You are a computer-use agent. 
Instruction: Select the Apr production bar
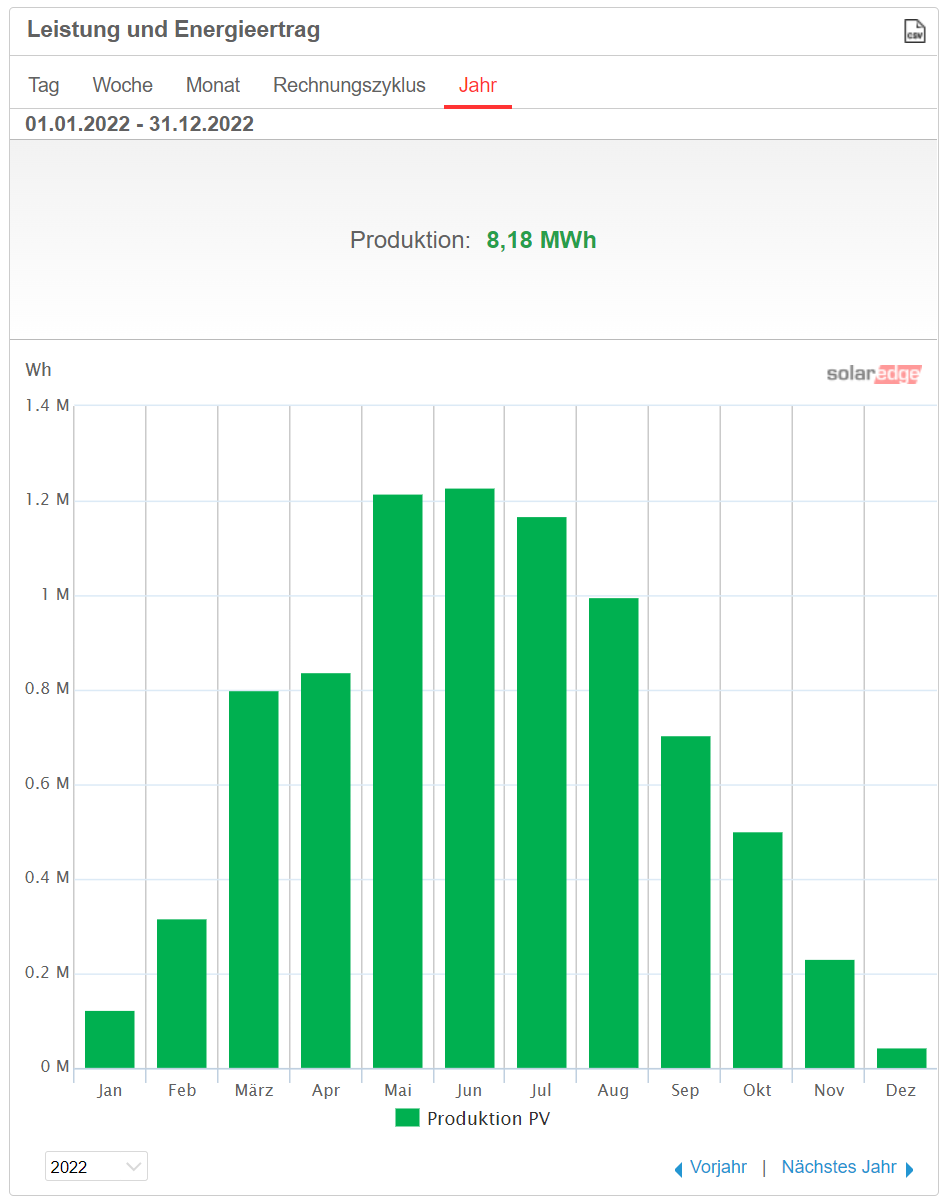(326, 870)
